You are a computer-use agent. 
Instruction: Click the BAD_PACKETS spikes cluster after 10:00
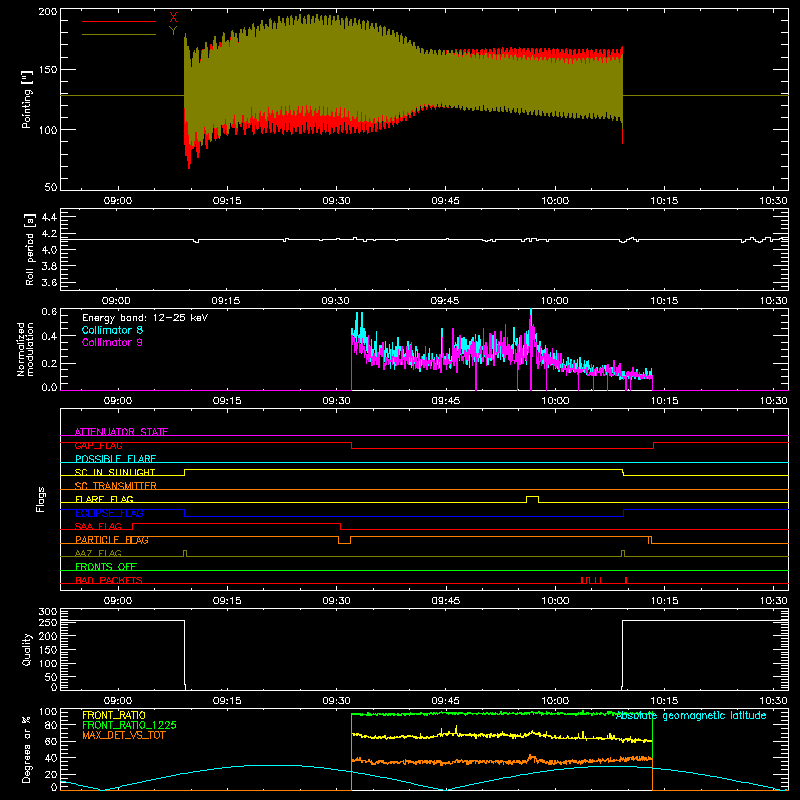pyautogui.click(x=591, y=580)
